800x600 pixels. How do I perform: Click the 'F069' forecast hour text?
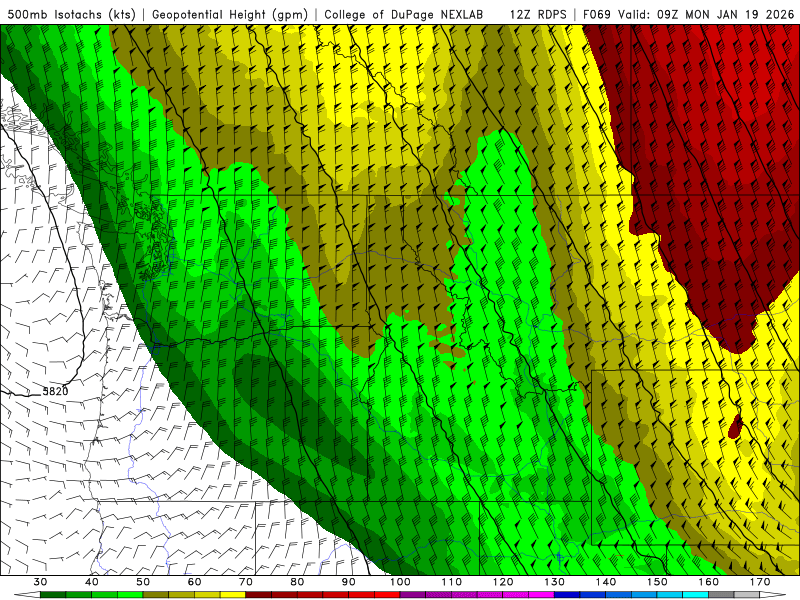tap(596, 14)
